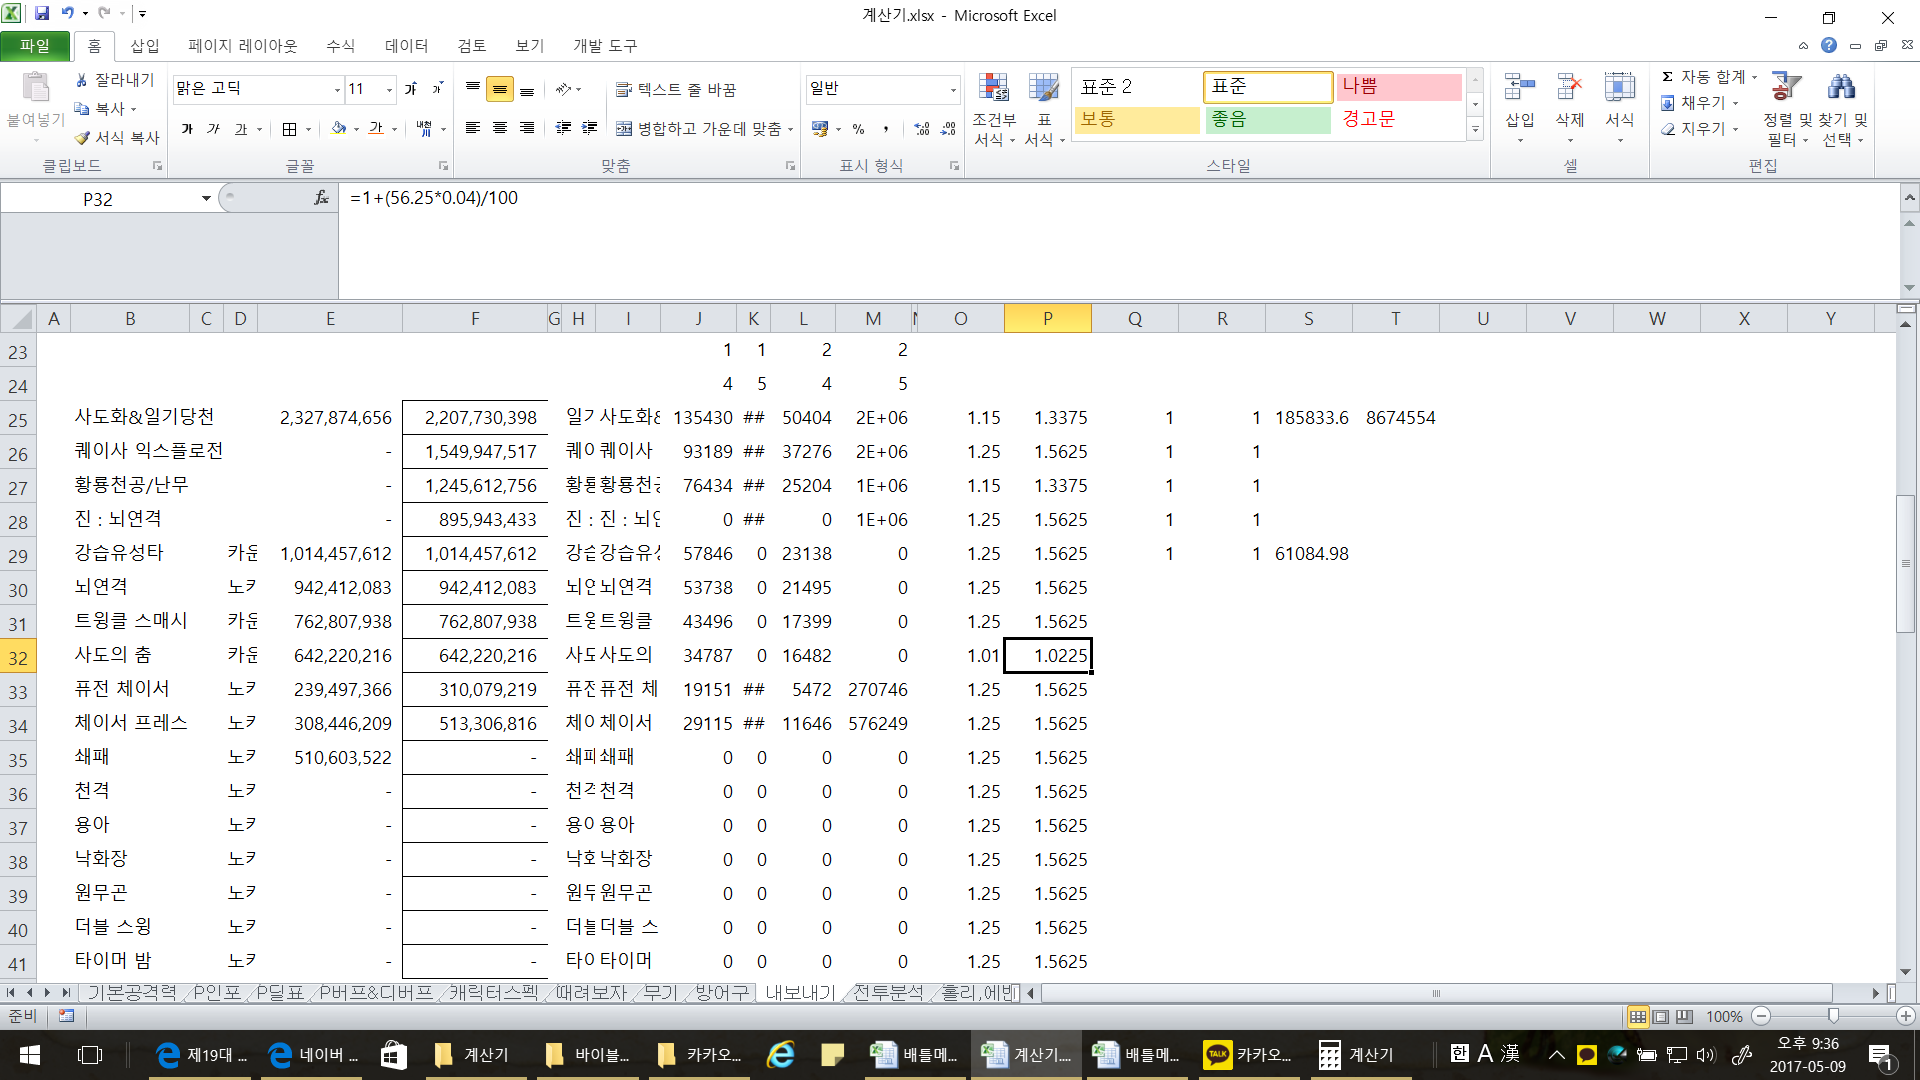The height and width of the screenshot is (1080, 1920).
Task: Open the Name Box dropdown arrow
Action: click(x=206, y=198)
